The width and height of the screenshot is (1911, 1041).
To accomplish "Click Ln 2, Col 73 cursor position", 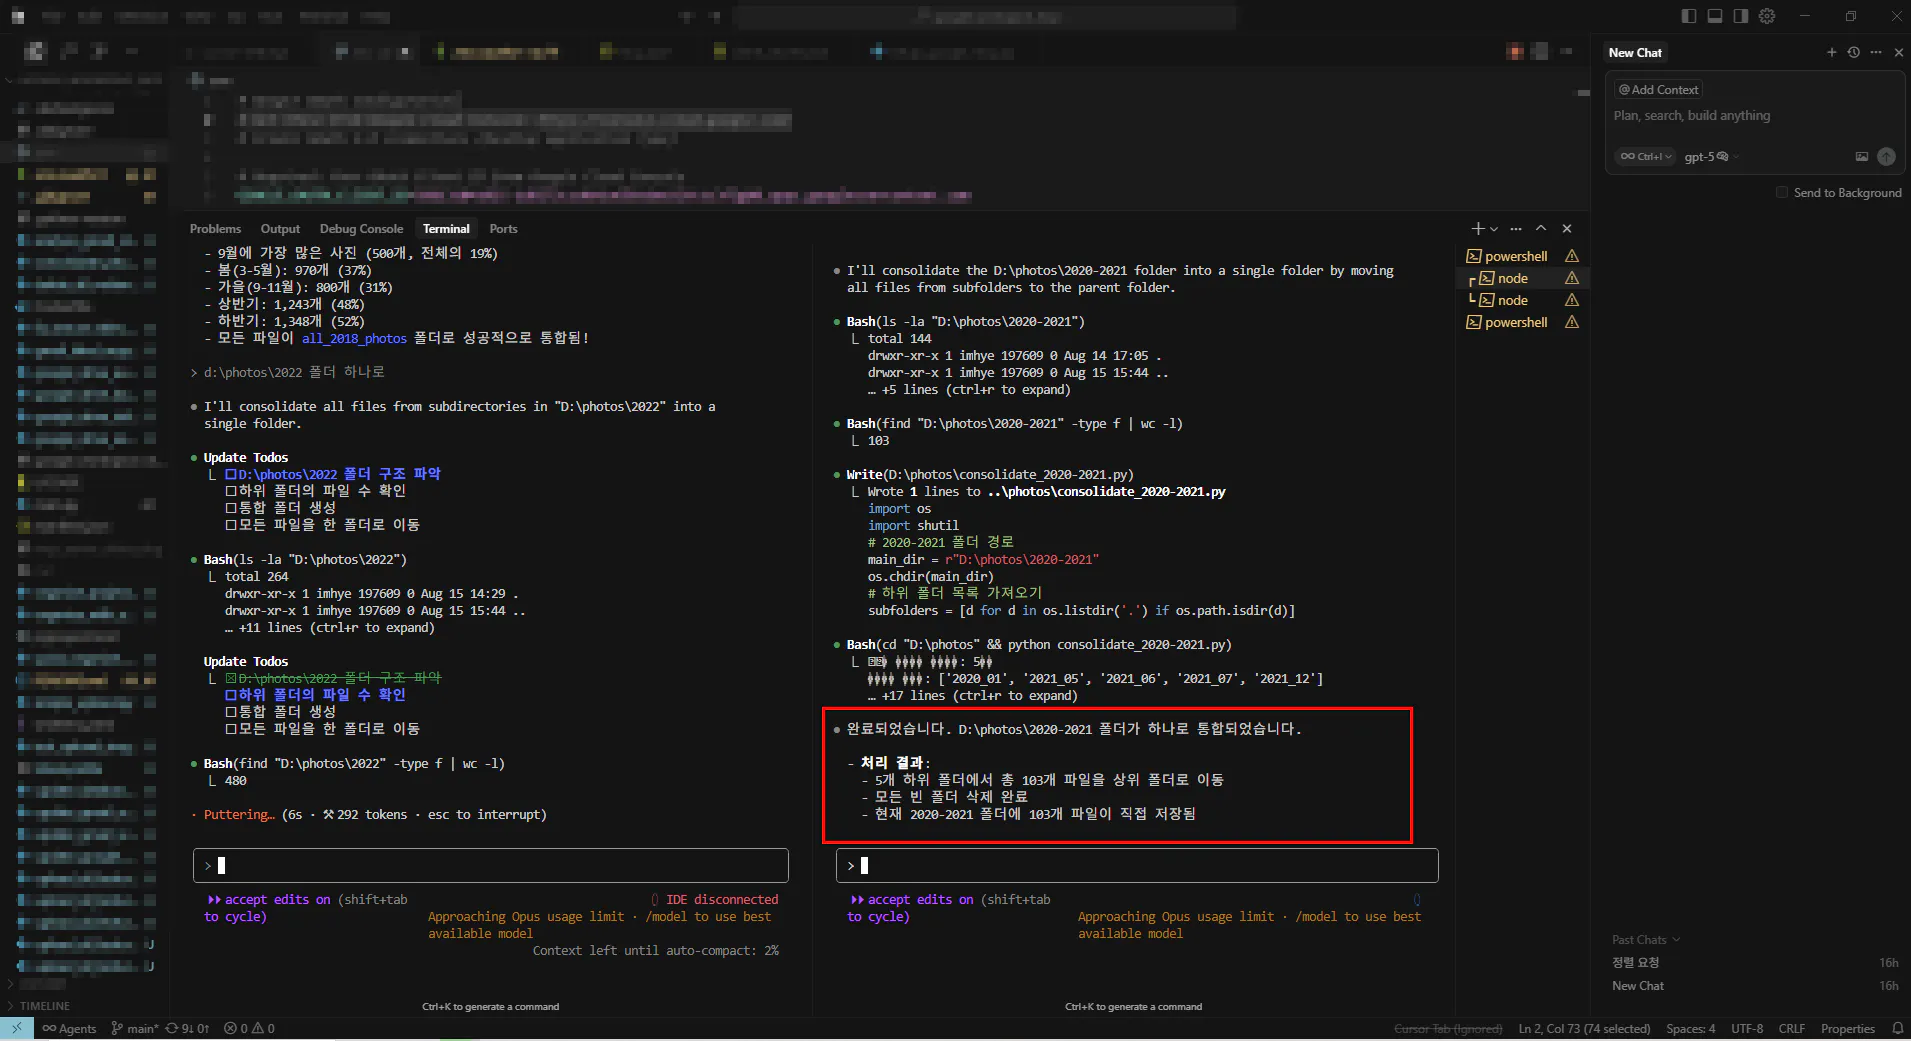I will 1584,1028.
